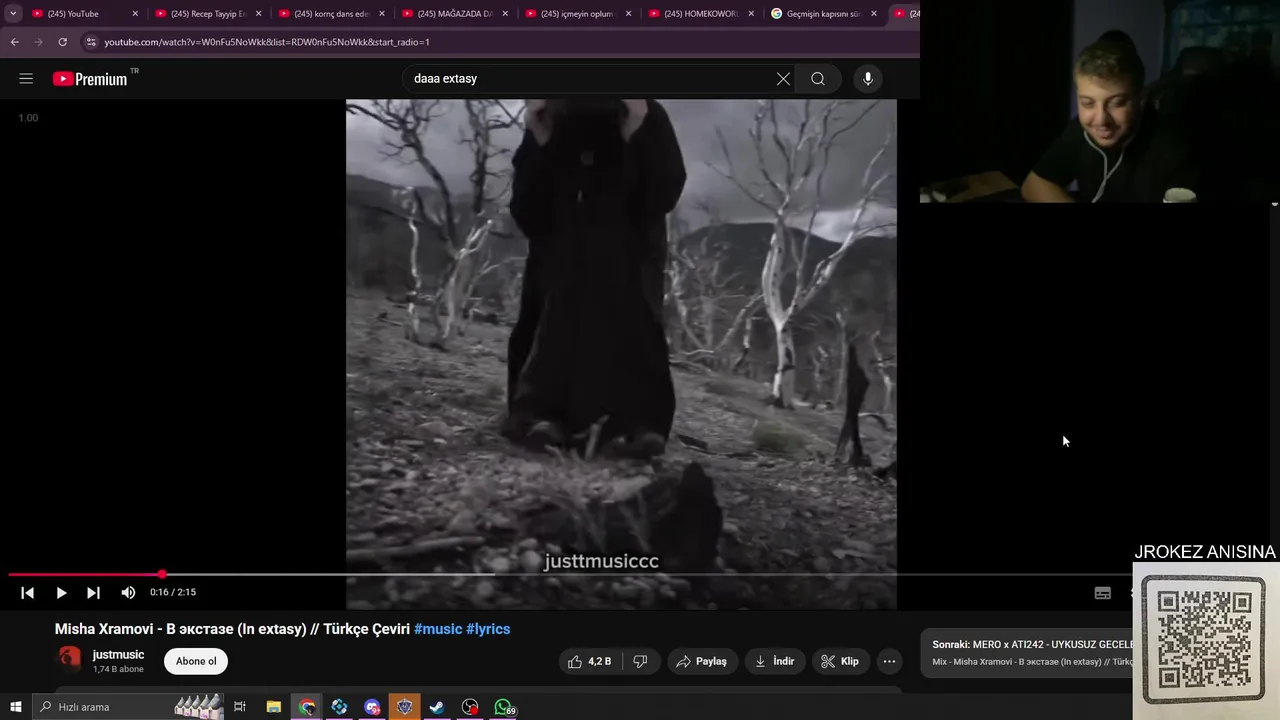Play the paused video
This screenshot has height=720, width=1280.
61,593
